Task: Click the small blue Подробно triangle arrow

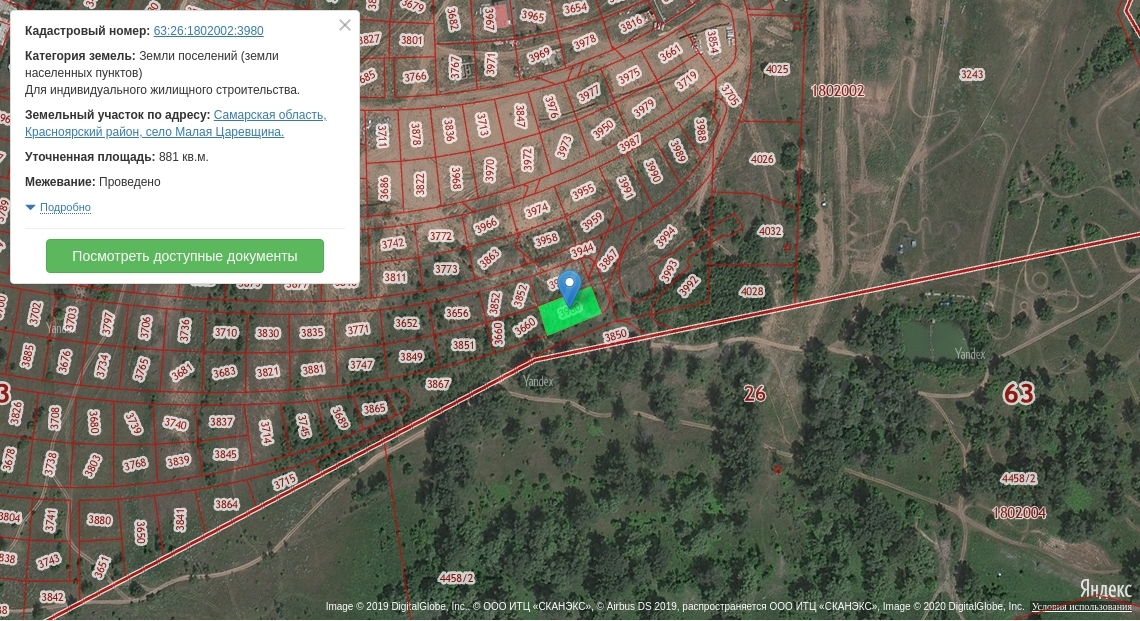Action: pyautogui.click(x=30, y=207)
